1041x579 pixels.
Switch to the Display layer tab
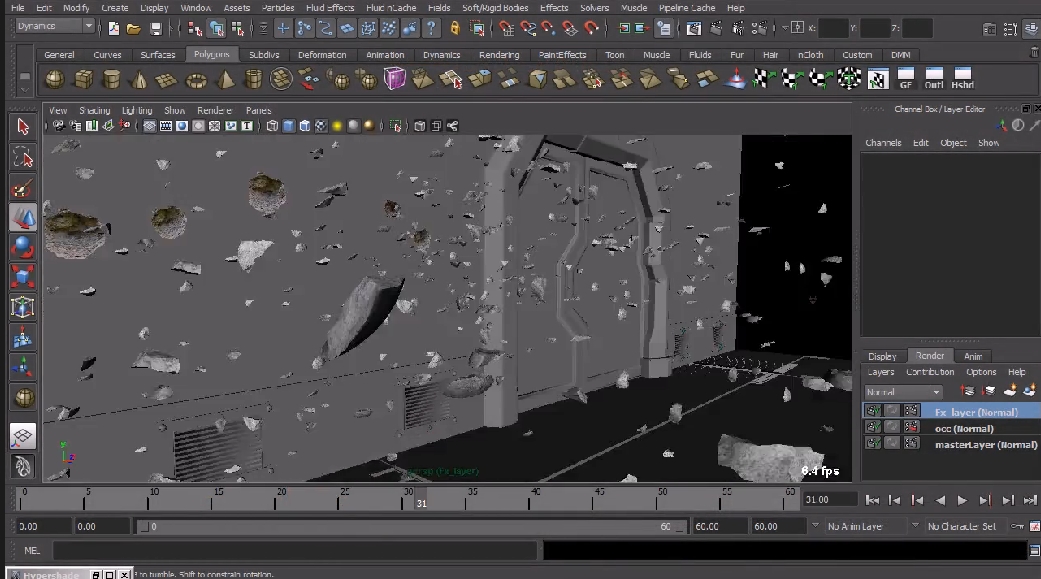tap(882, 357)
